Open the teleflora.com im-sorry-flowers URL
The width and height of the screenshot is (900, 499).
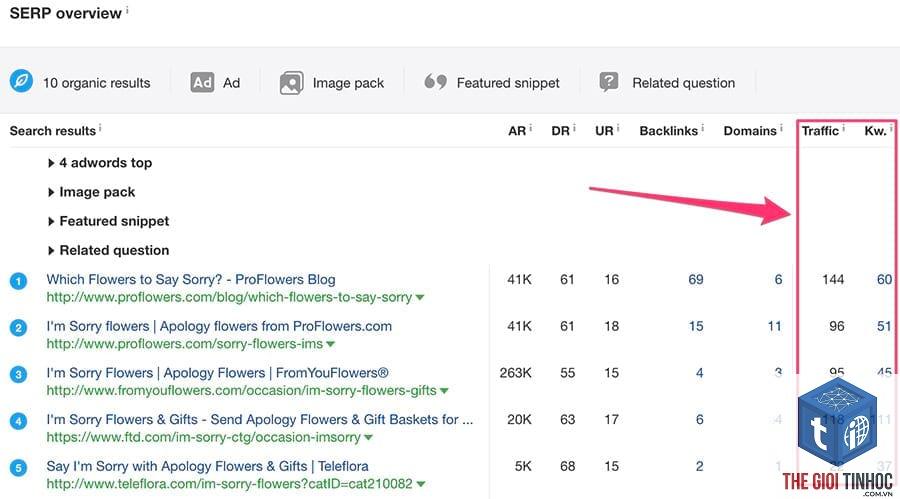(230, 484)
